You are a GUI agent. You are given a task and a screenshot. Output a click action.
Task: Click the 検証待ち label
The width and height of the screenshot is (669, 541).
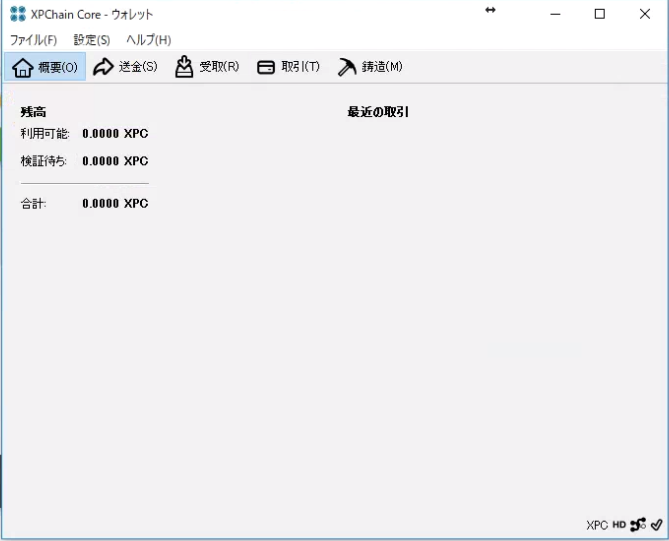(44, 161)
